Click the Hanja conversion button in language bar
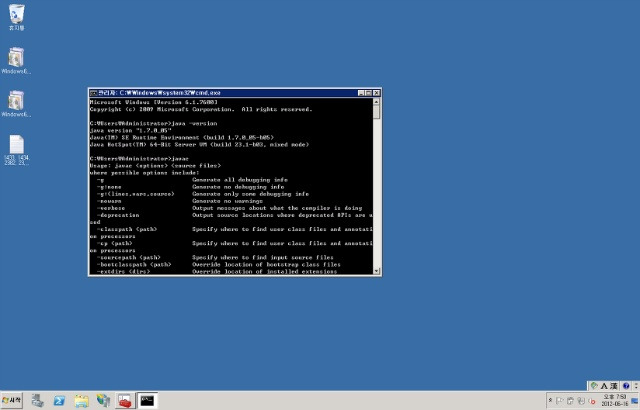The width and height of the screenshot is (640, 410). (x=613, y=386)
